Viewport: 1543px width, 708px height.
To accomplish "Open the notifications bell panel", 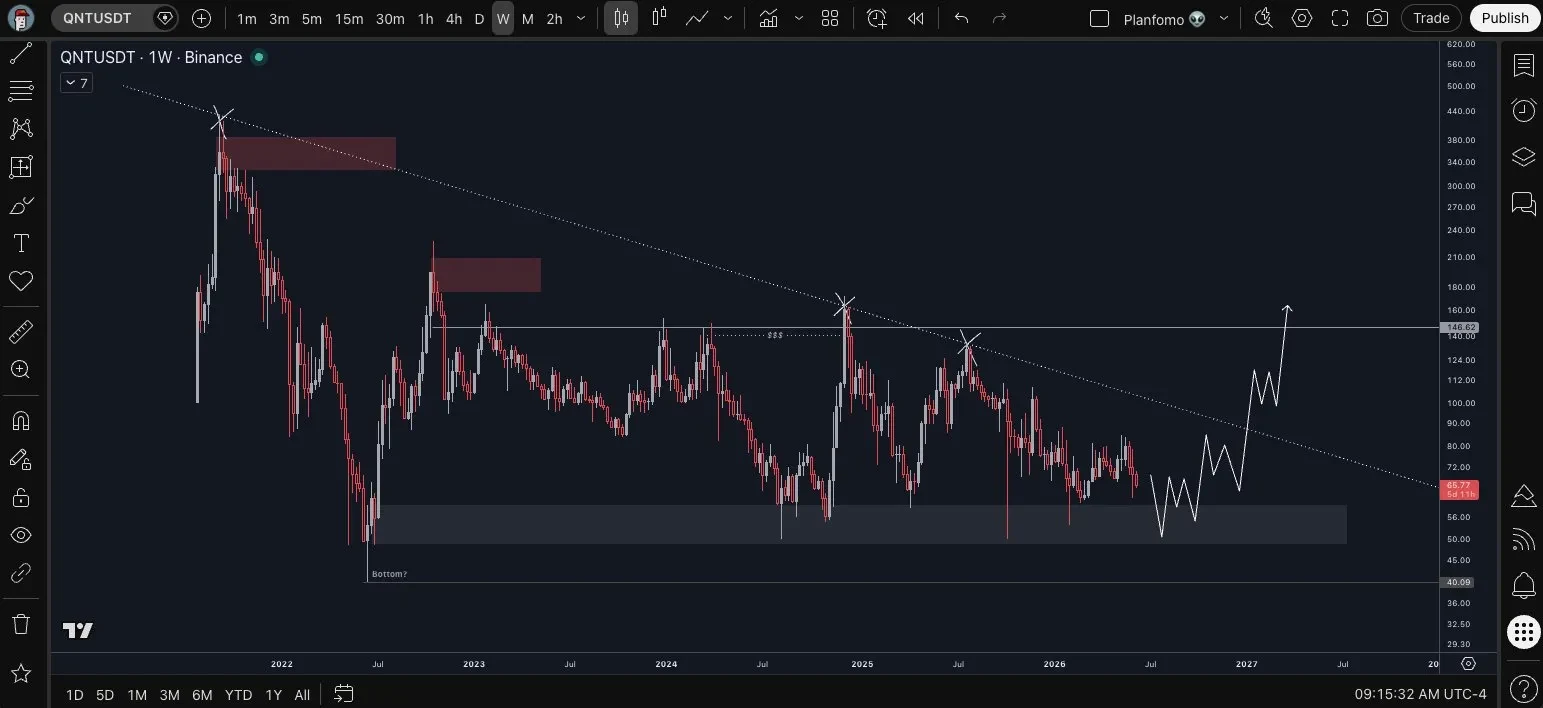I will coord(1523,584).
